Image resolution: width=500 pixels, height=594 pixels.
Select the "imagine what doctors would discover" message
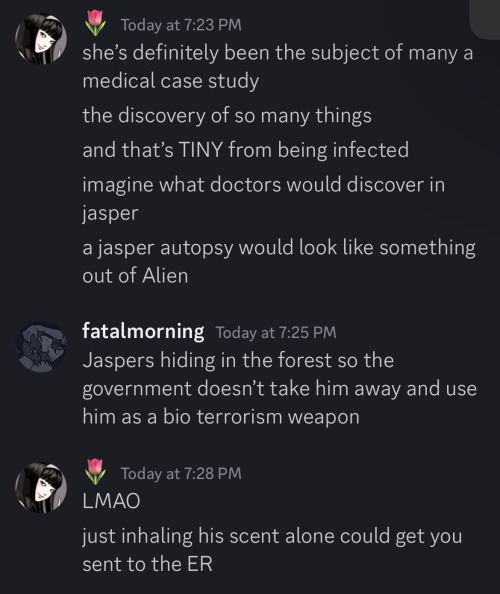tap(264, 199)
